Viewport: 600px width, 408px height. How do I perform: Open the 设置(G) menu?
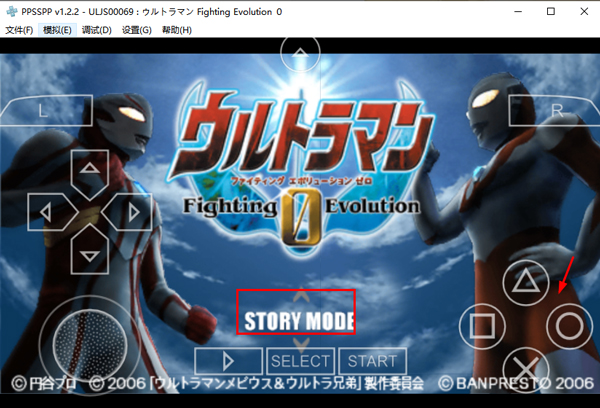pyautogui.click(x=137, y=30)
